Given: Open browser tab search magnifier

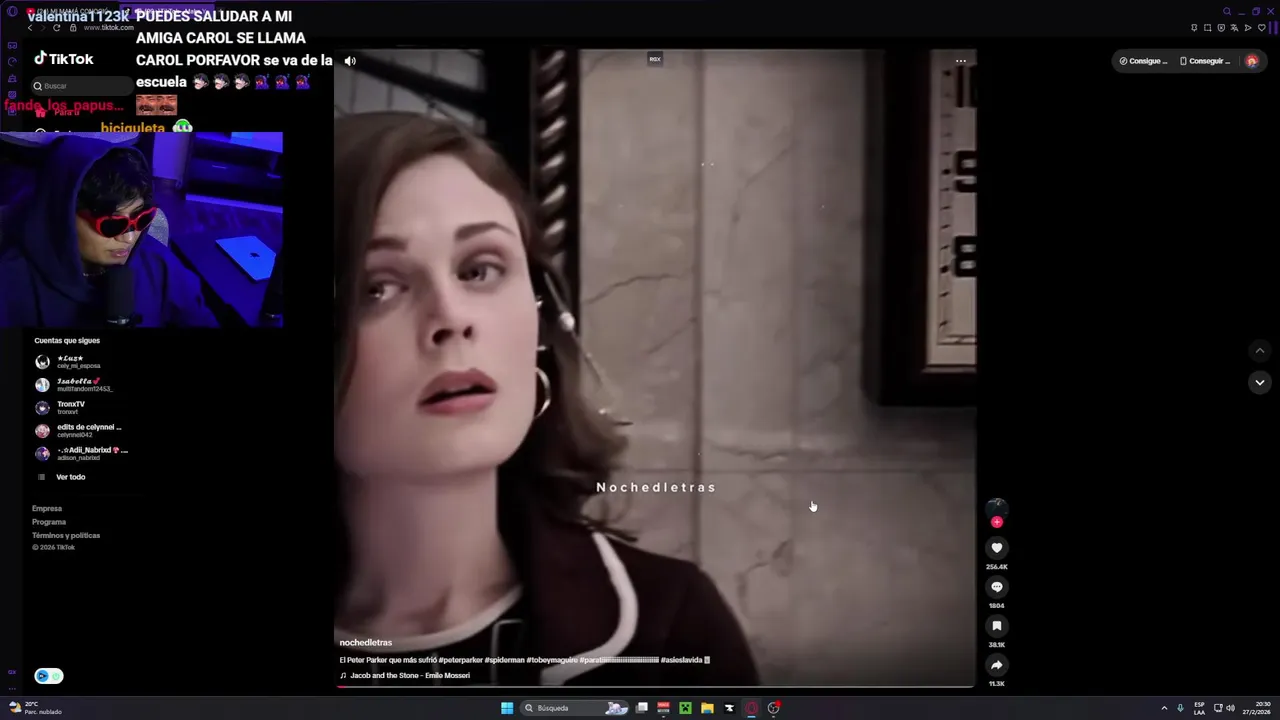Looking at the screenshot, I should 1227,12.
